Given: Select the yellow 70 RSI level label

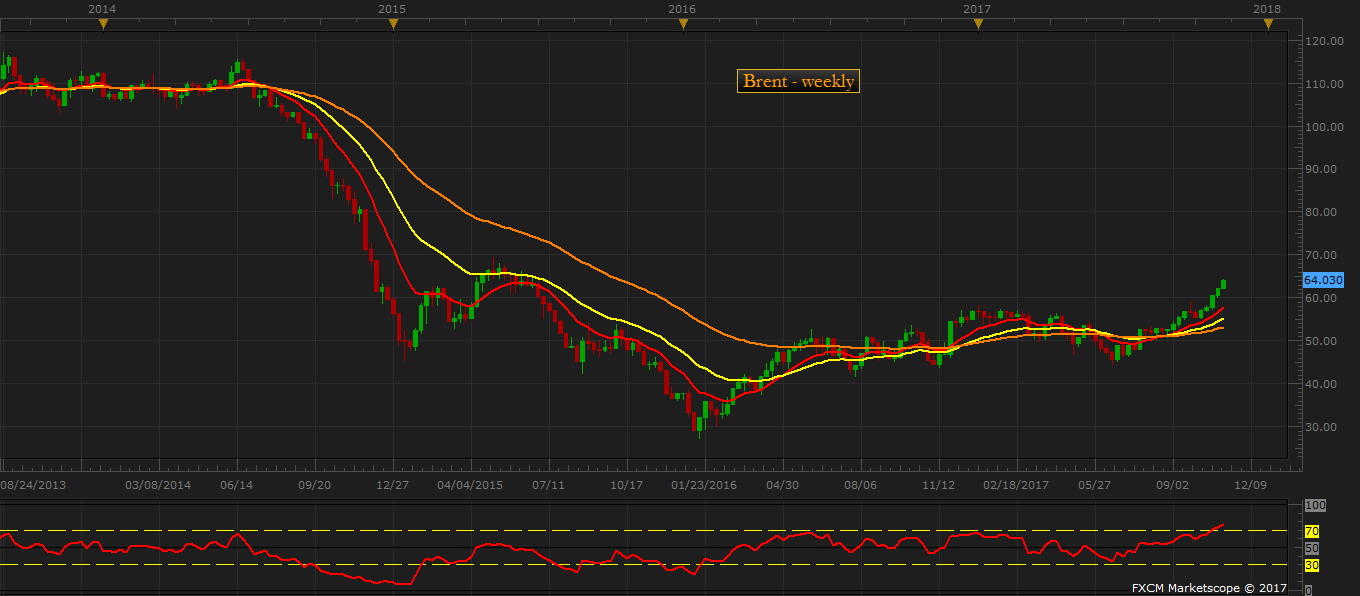Looking at the screenshot, I should click(1312, 531).
